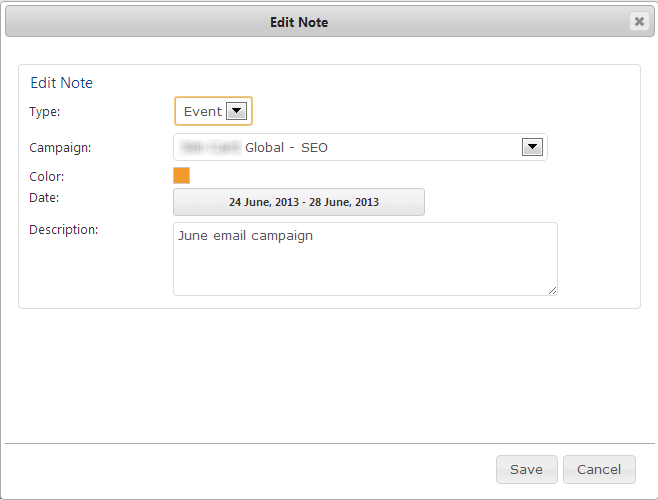Click the Description field label

click(x=63, y=229)
